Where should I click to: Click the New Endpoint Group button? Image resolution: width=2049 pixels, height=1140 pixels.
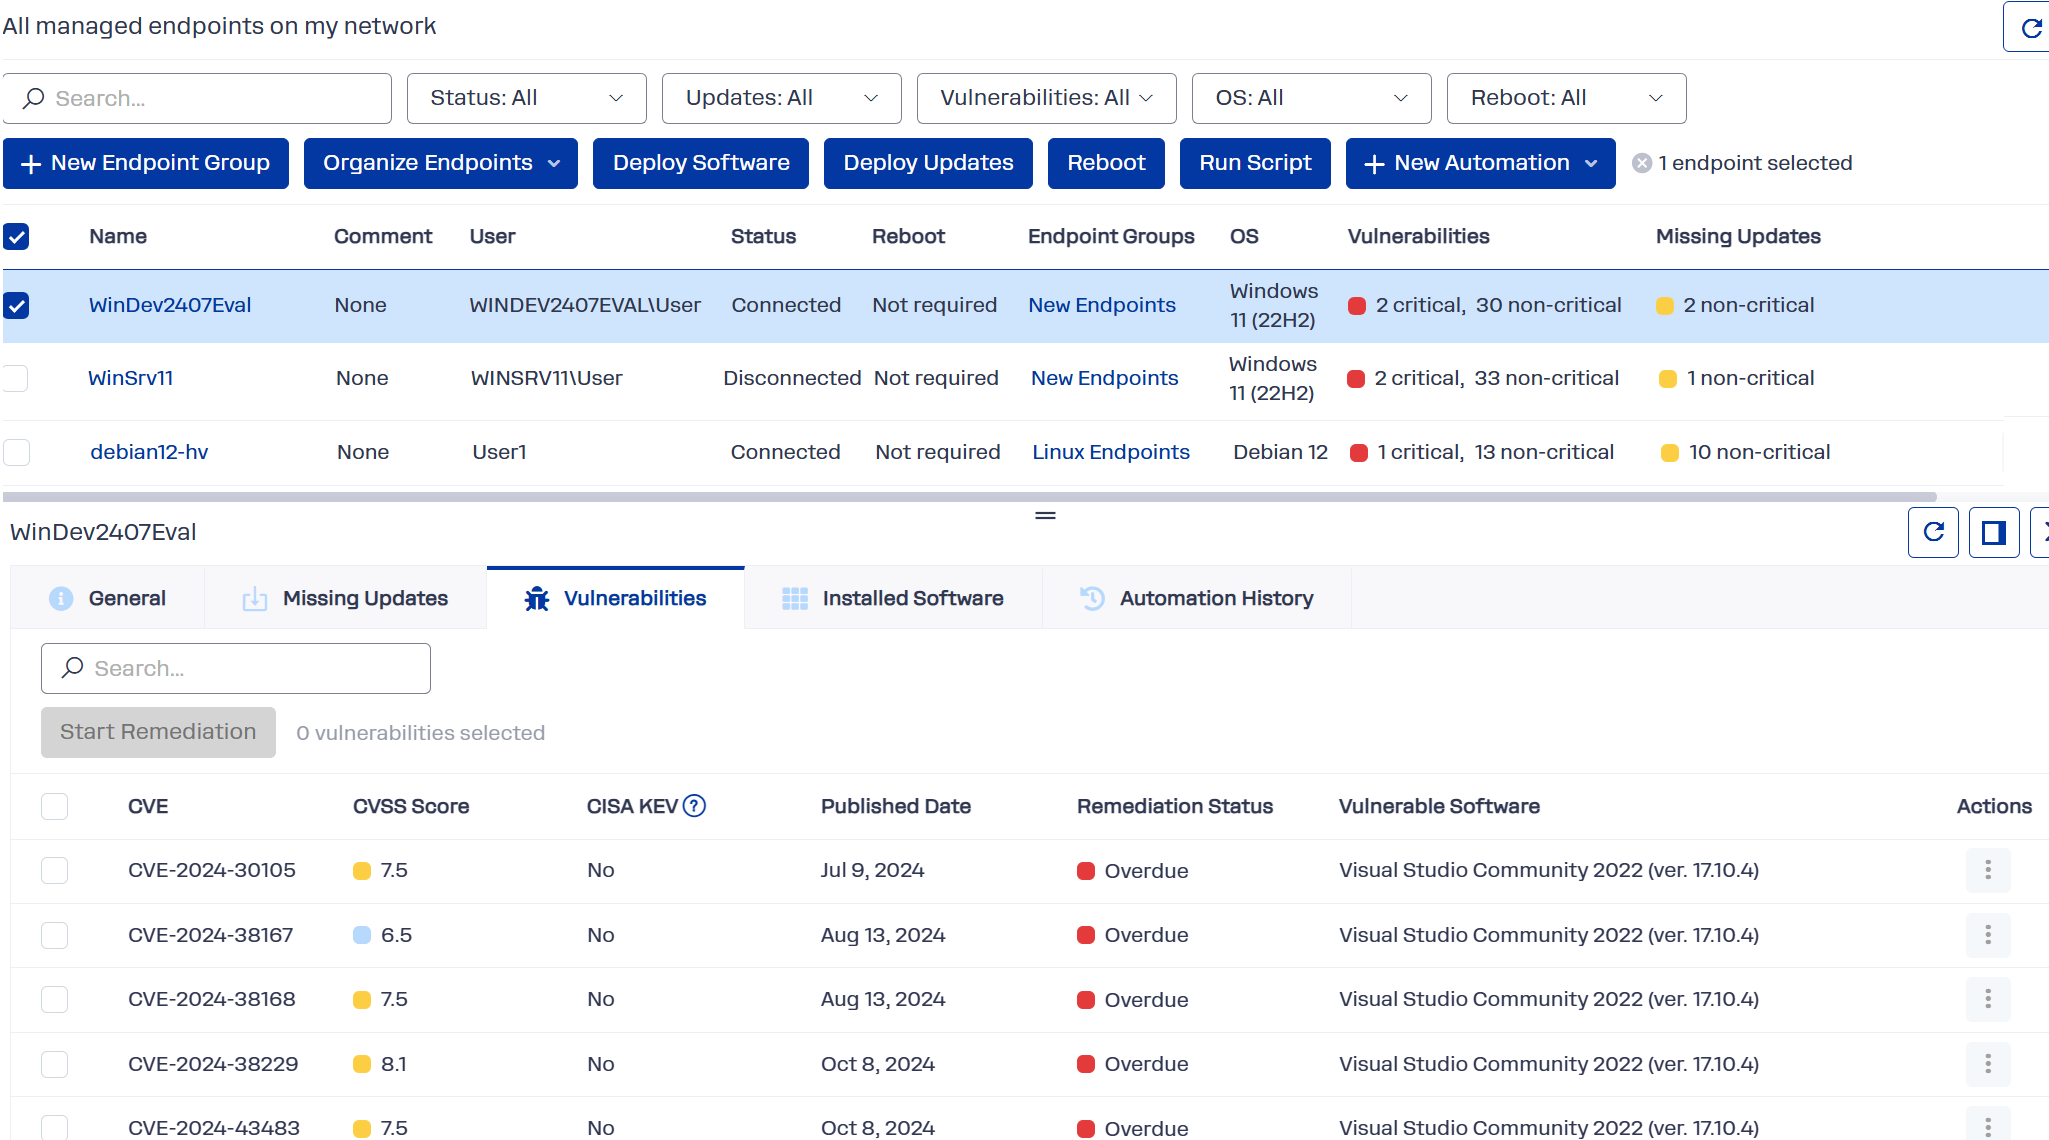point(146,163)
